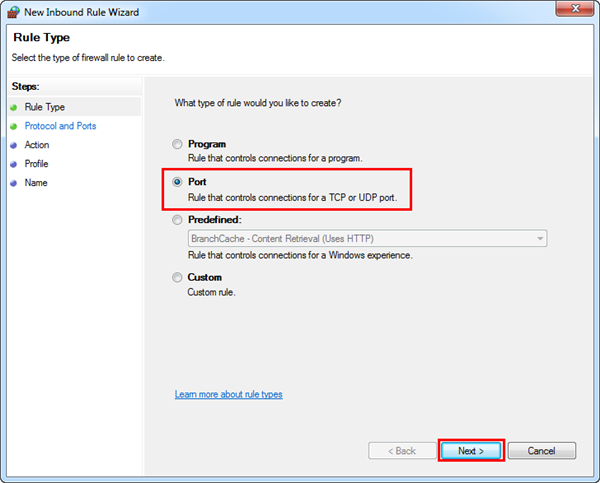
Task: Click the firewall wizard title bar icon
Action: [13, 12]
